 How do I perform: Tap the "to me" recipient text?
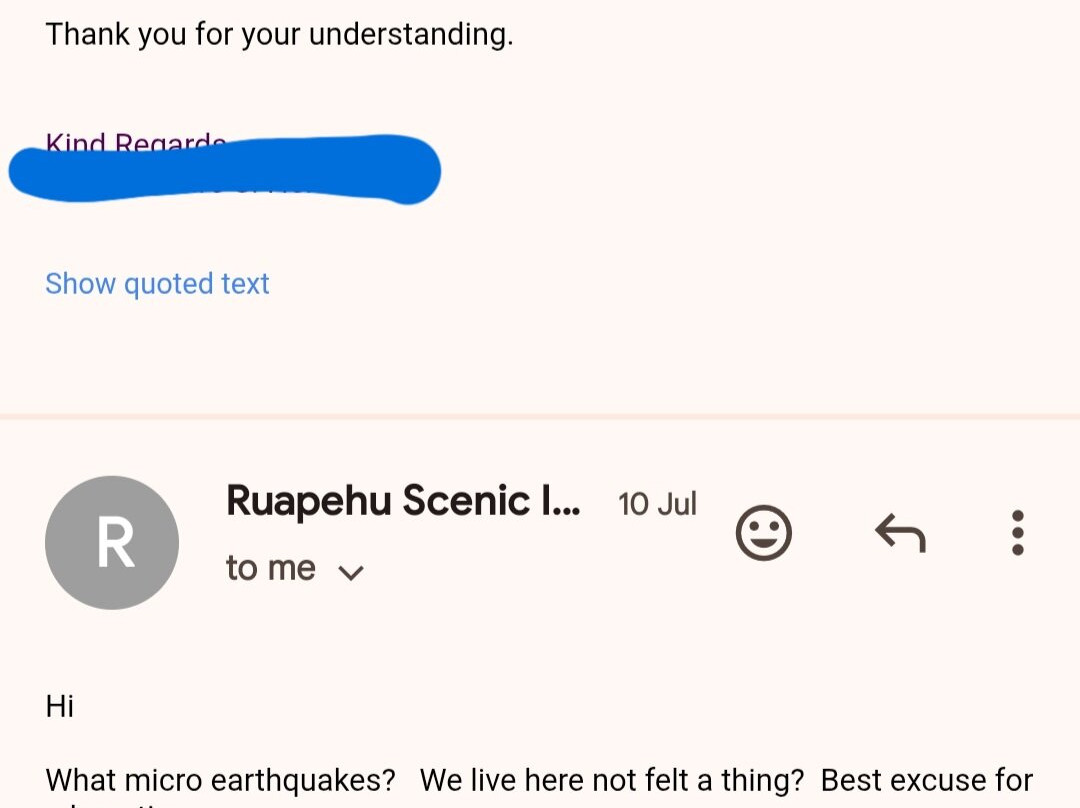(270, 569)
